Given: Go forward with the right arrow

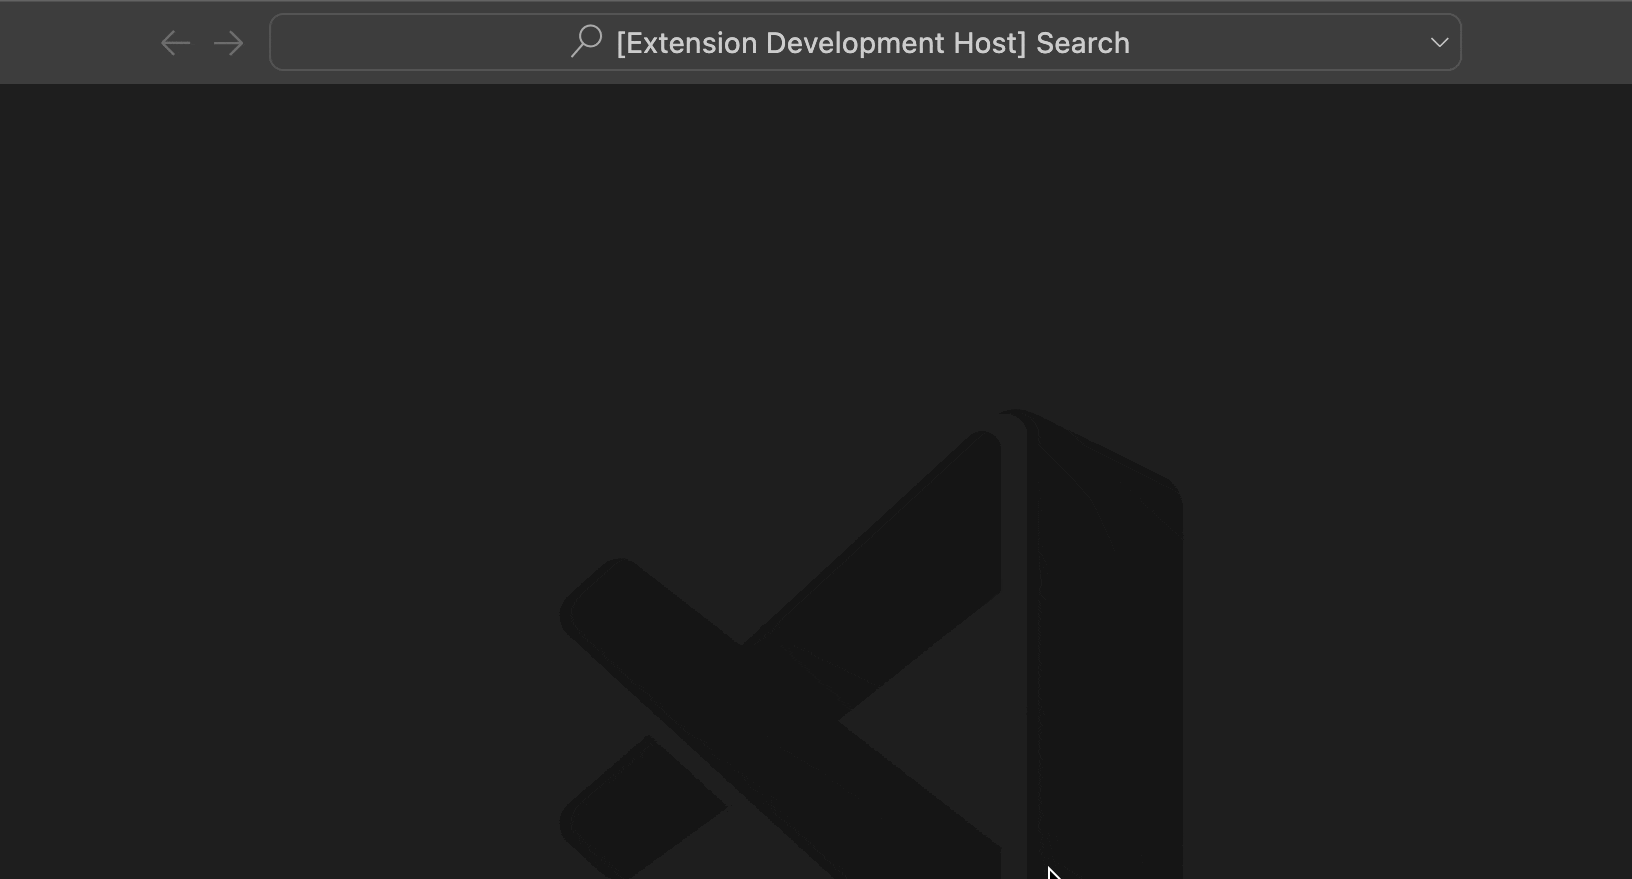Looking at the screenshot, I should coord(229,43).
